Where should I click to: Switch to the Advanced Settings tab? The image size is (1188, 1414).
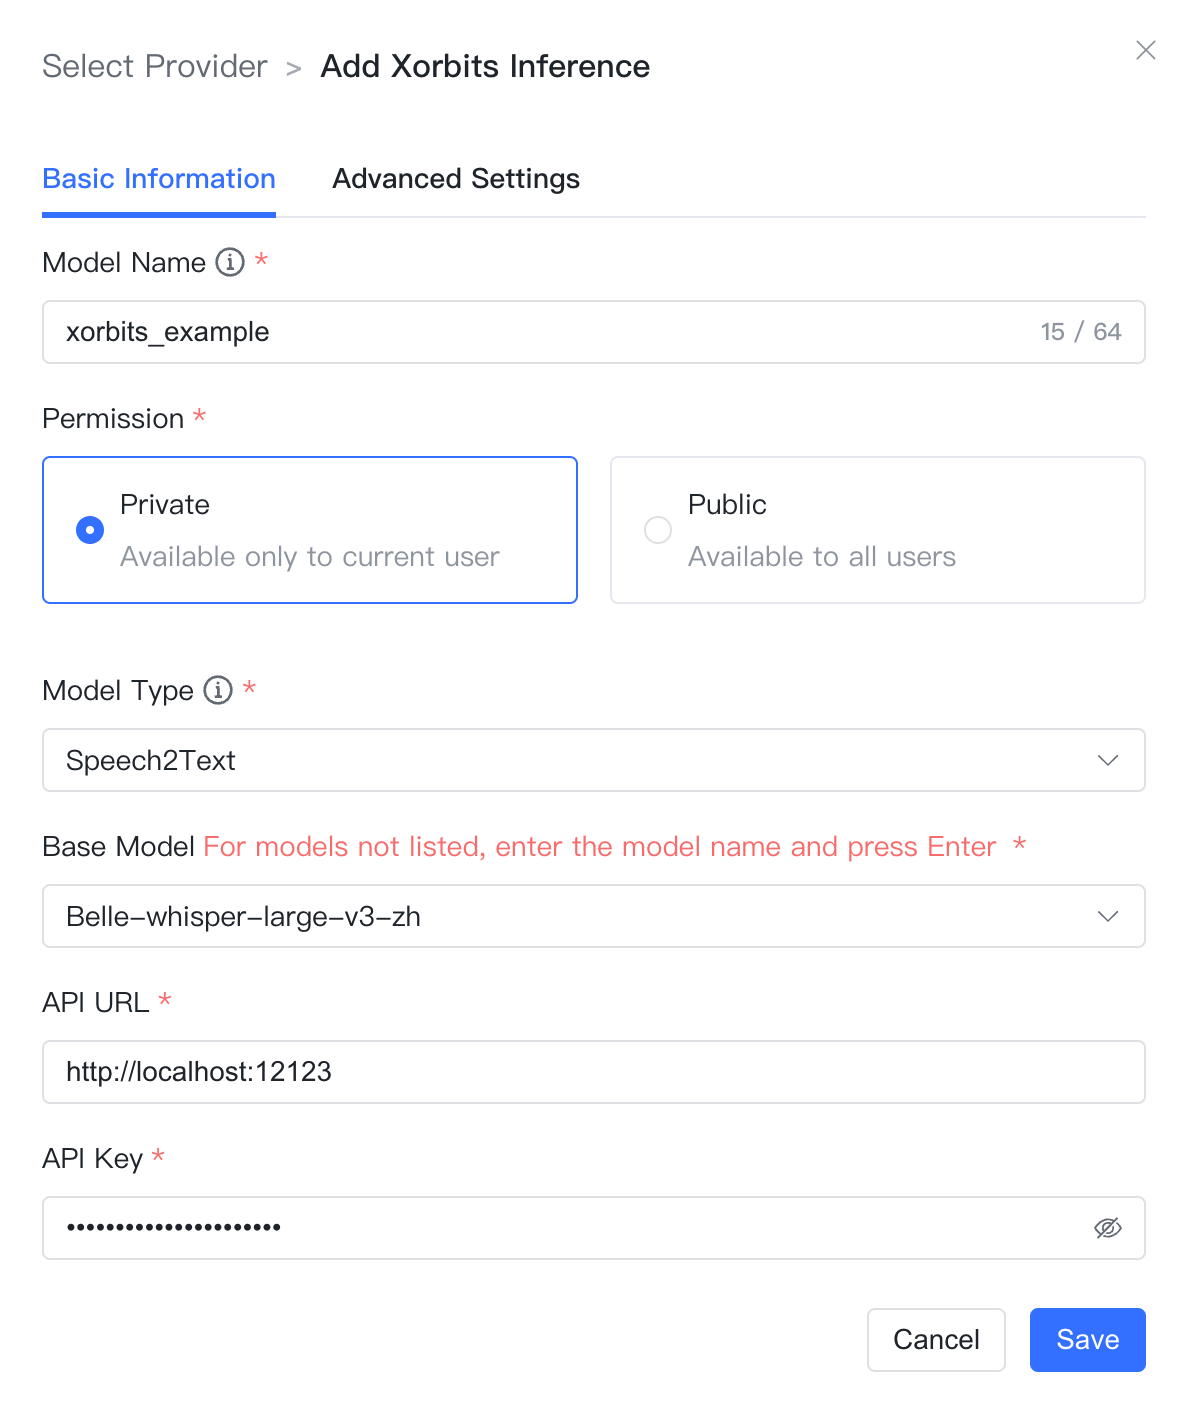(x=456, y=179)
